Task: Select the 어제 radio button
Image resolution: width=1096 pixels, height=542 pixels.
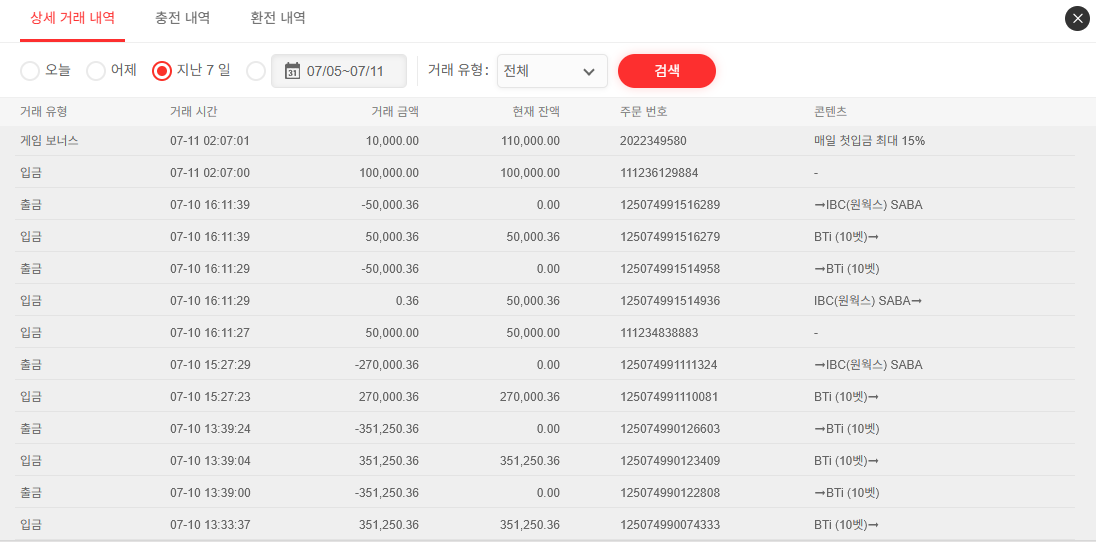Action: (x=96, y=71)
